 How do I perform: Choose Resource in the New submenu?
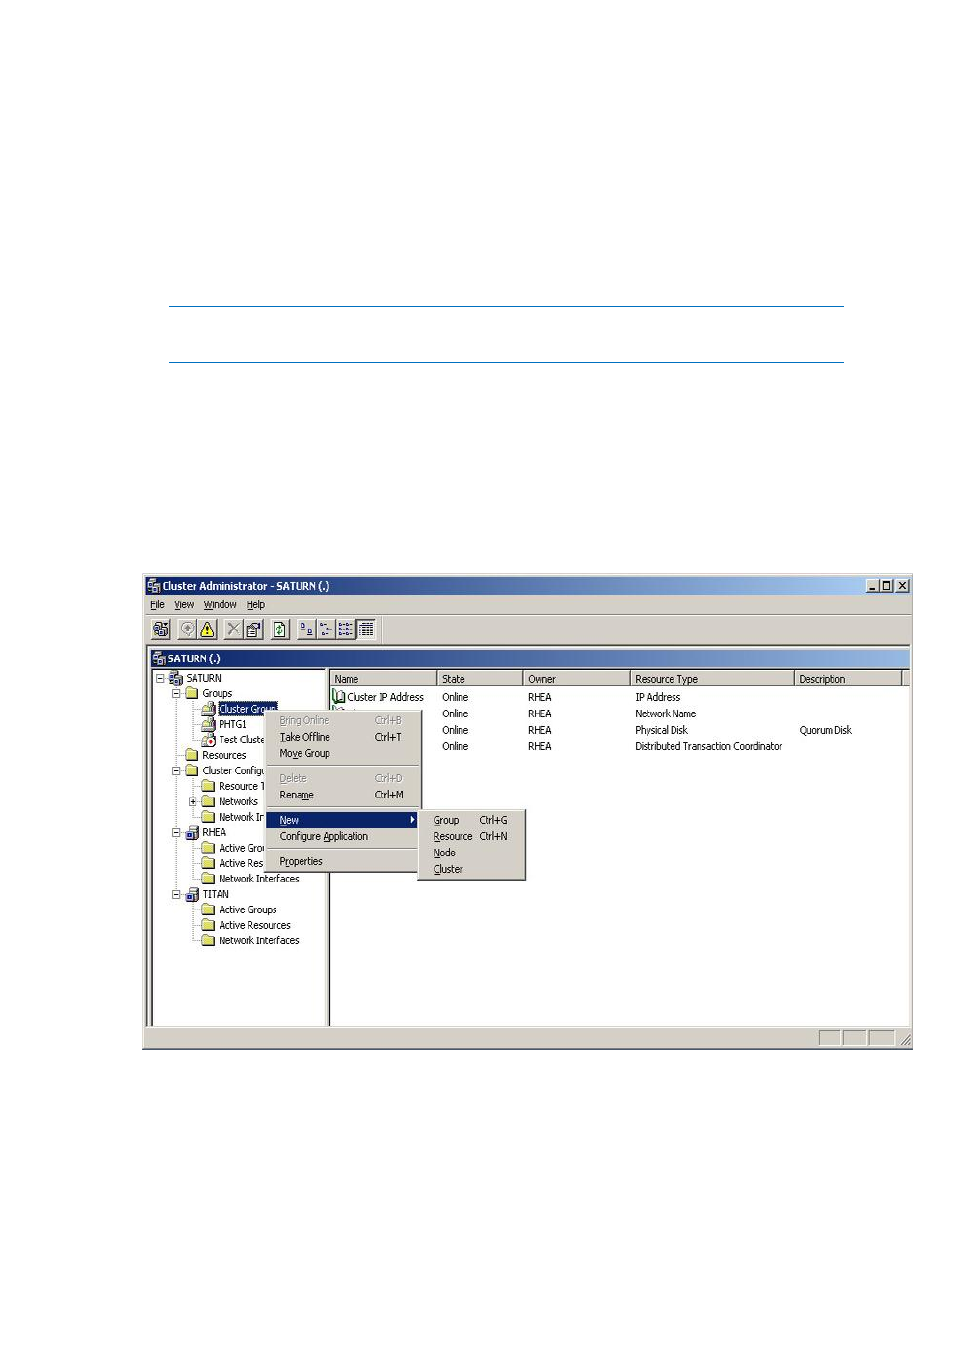(471, 837)
